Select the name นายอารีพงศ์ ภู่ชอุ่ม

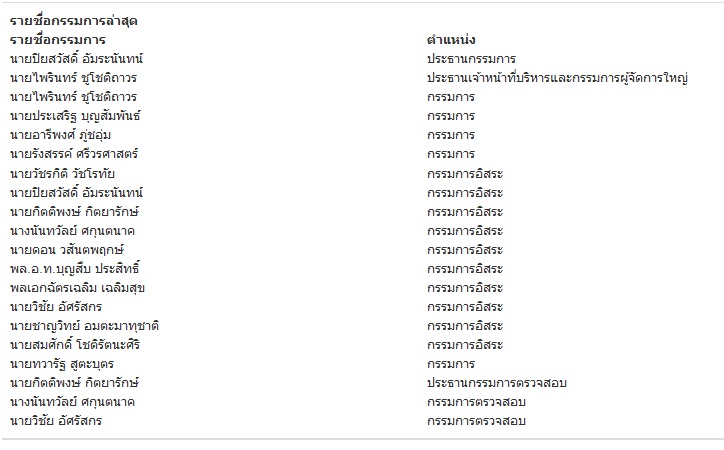tap(60, 135)
